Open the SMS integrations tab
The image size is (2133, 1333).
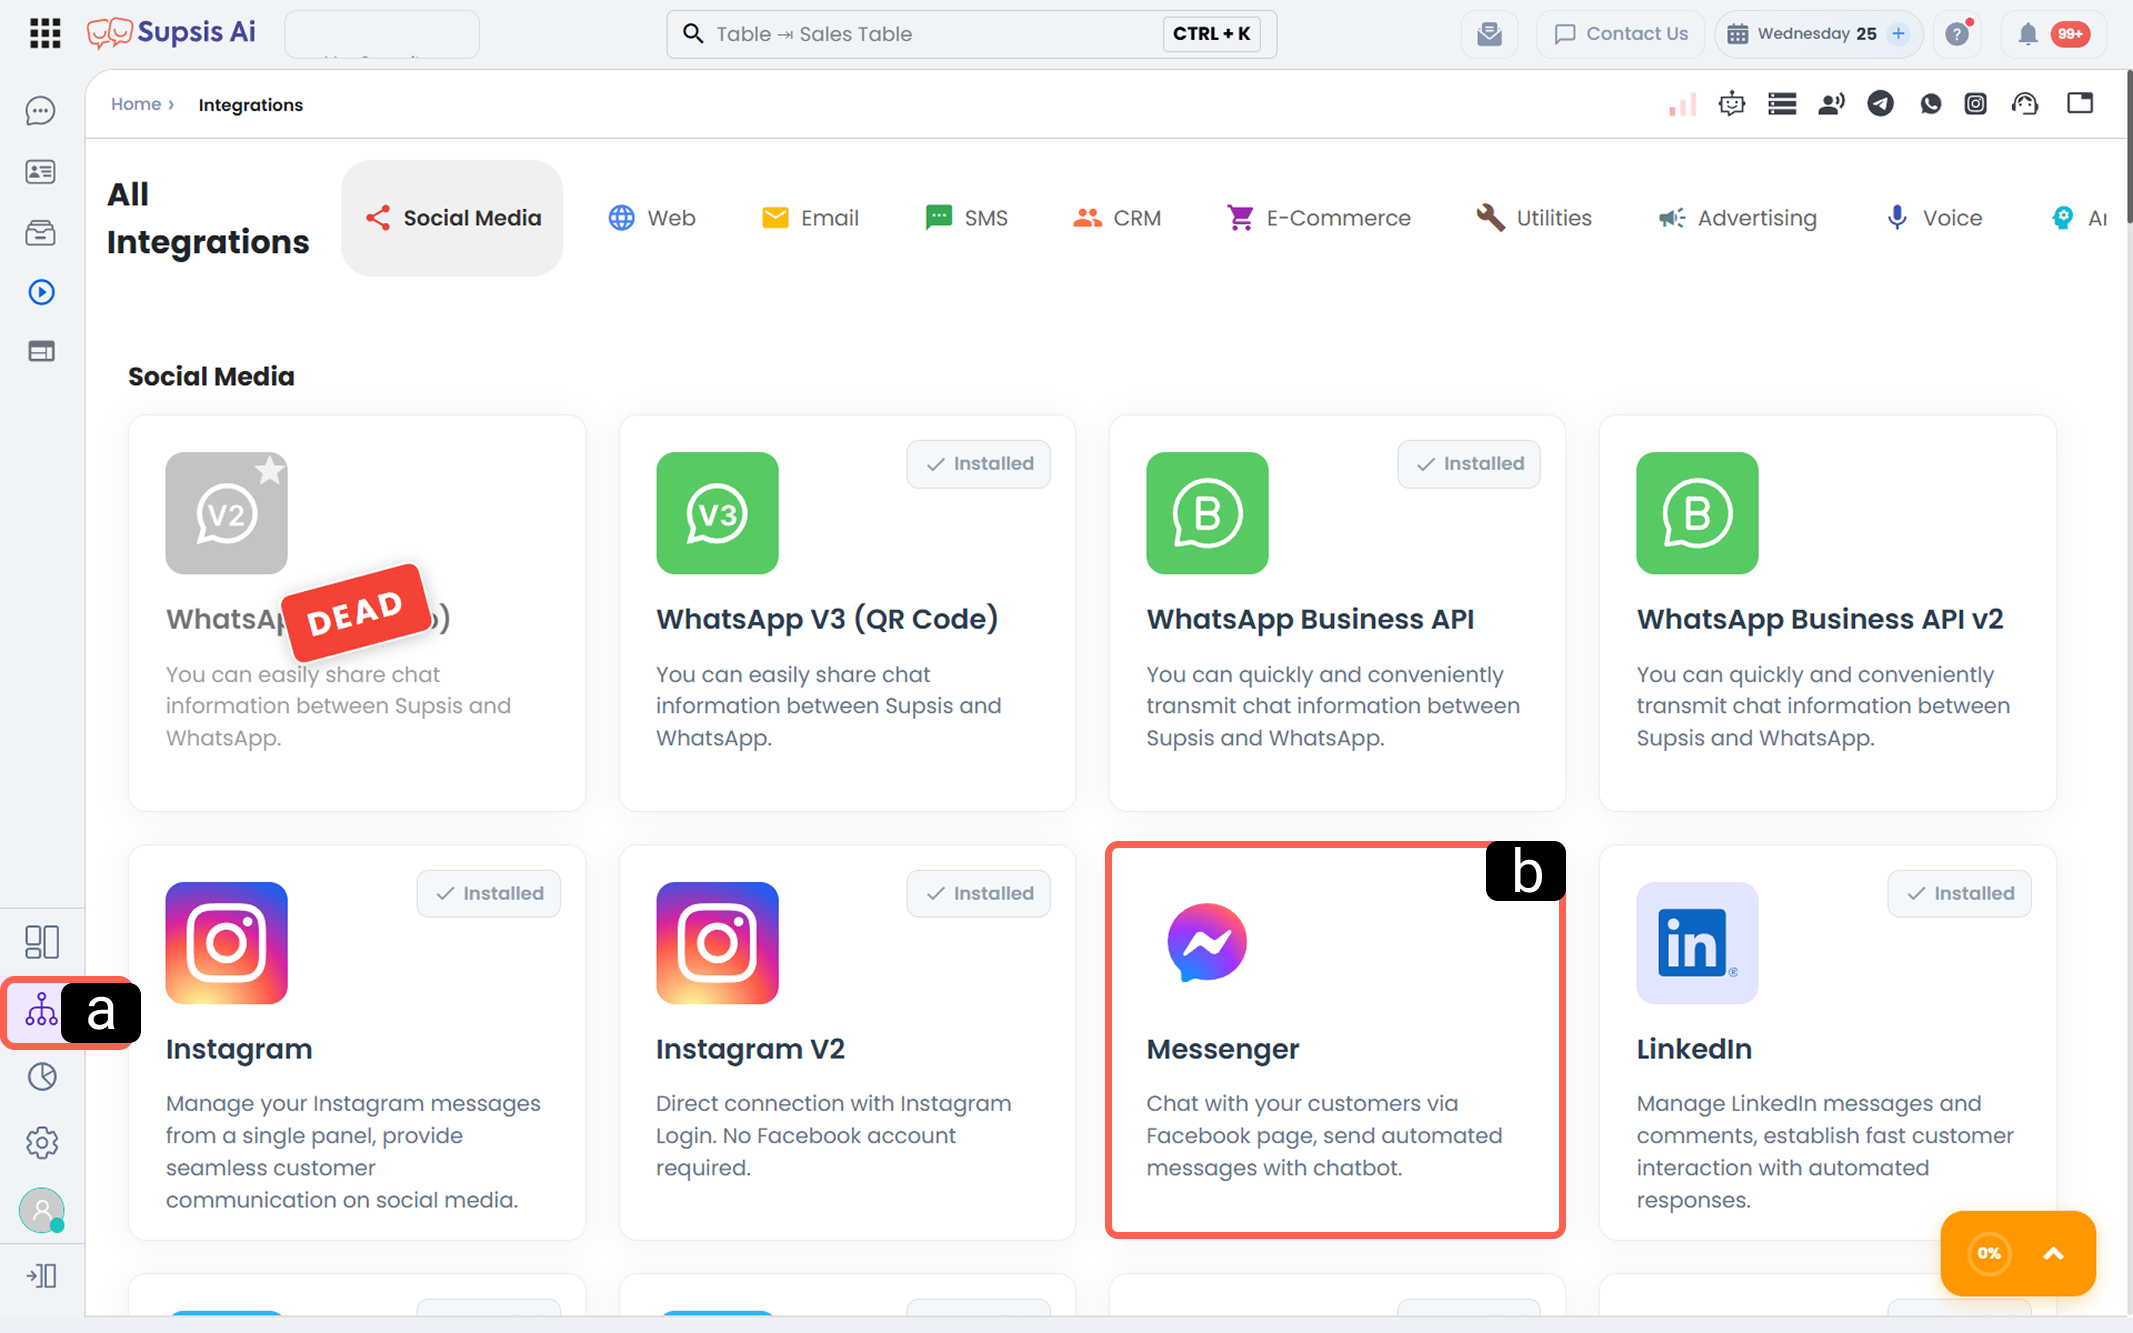[x=966, y=218]
